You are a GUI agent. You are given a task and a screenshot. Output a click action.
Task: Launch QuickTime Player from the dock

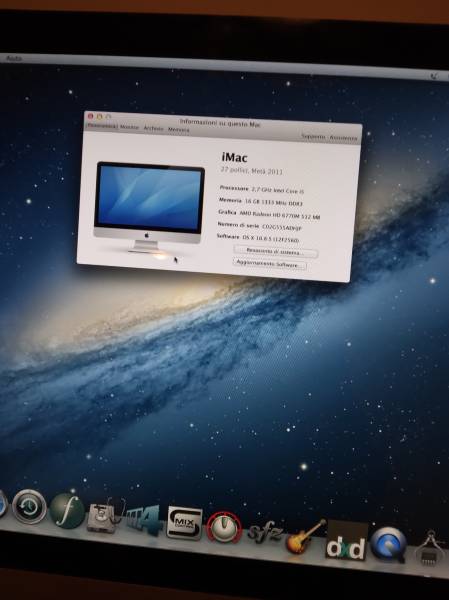click(x=388, y=545)
